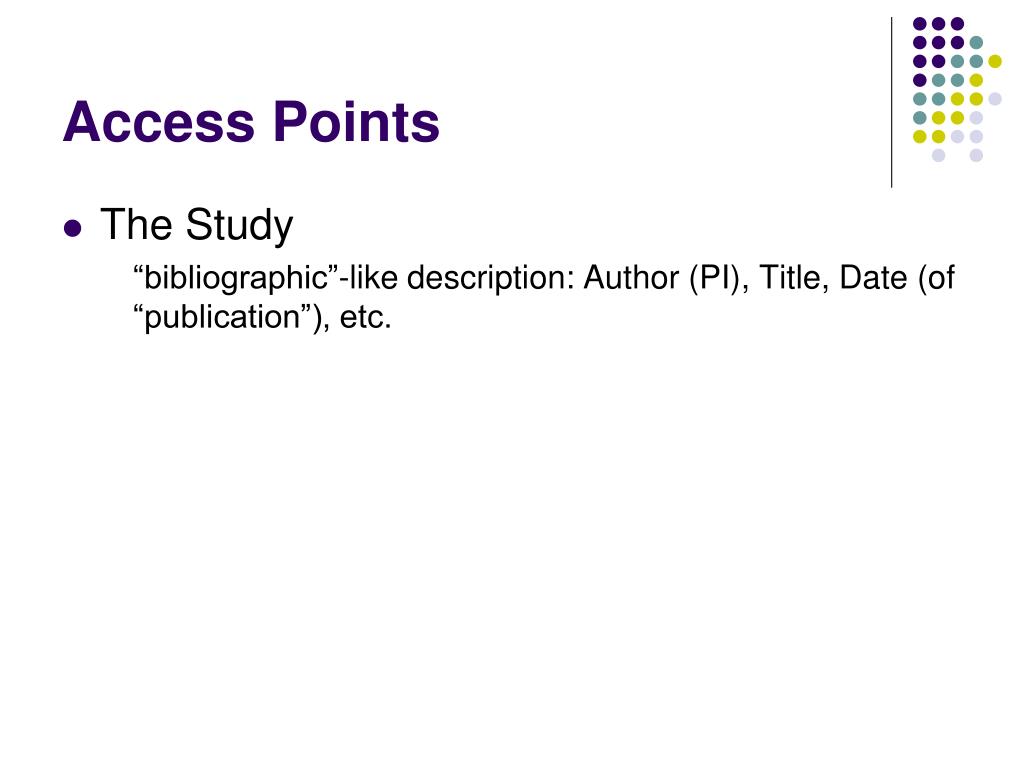
Task: Click the decorative colored dot grid graphic
Action: pos(957,89)
